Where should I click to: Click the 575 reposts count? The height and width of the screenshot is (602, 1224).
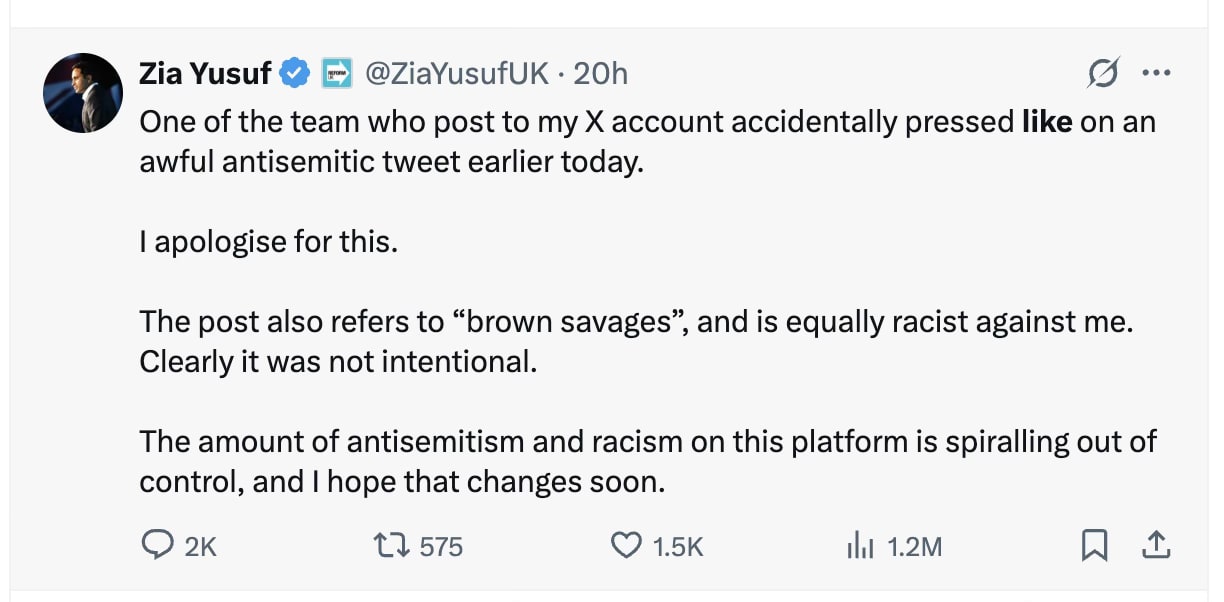pyautogui.click(x=441, y=546)
